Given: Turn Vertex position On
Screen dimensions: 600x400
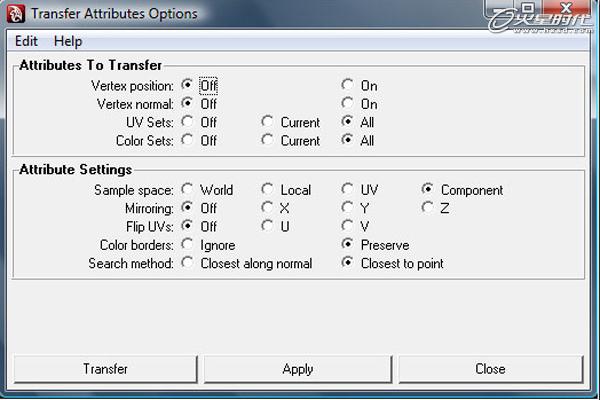Looking at the screenshot, I should point(348,85).
